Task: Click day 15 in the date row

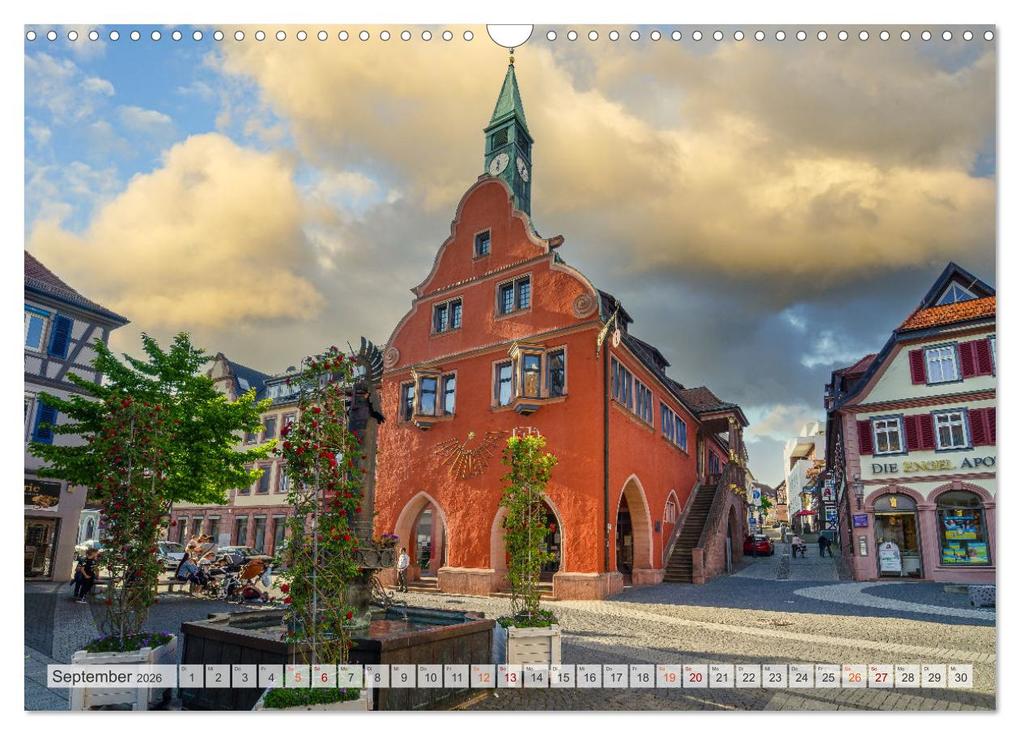Action: tap(563, 676)
